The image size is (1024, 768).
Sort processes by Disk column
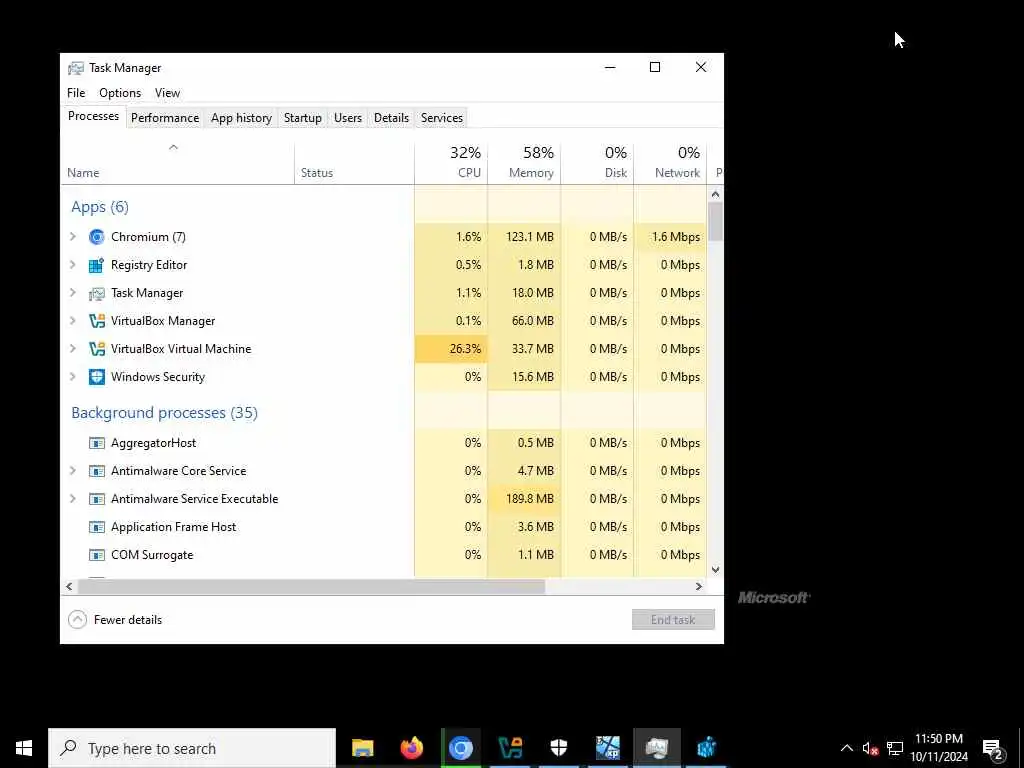coord(598,164)
